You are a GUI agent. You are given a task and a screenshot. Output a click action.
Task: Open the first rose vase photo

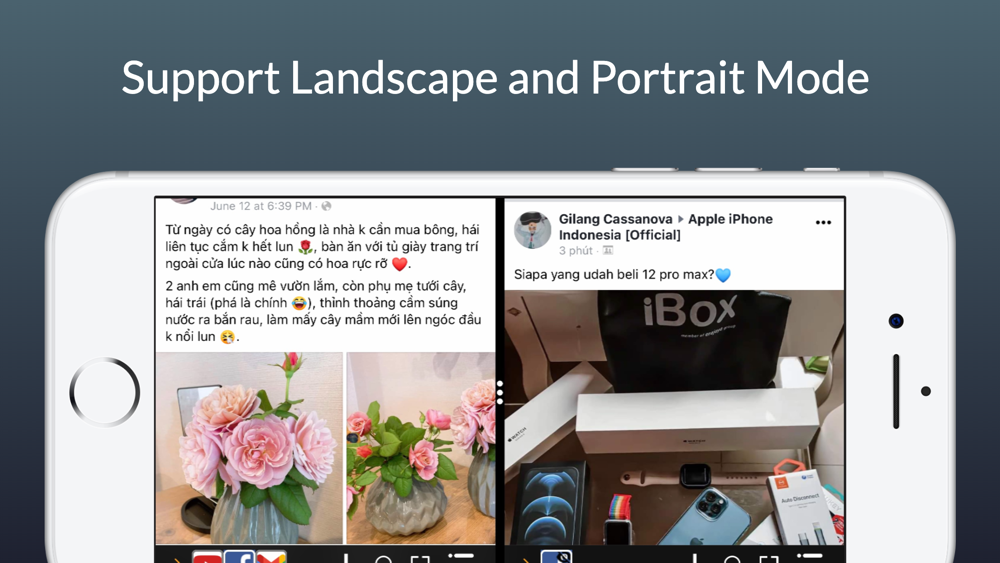pos(249,448)
